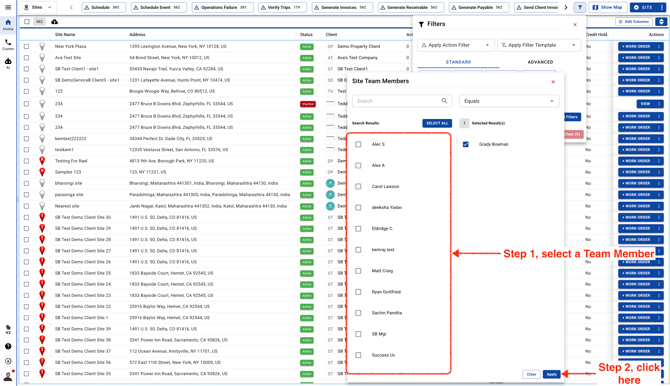This screenshot has height=386, width=670.
Task: Click red pin for SB Test Demo Client Site 30
Action: coord(42,217)
